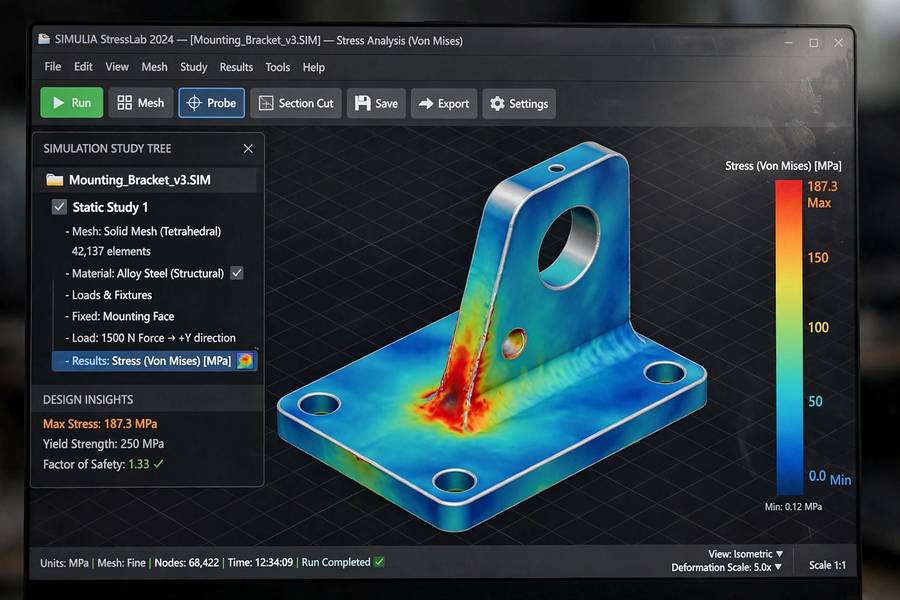
Task: Click Units: MPa in status bar
Action: 64,563
